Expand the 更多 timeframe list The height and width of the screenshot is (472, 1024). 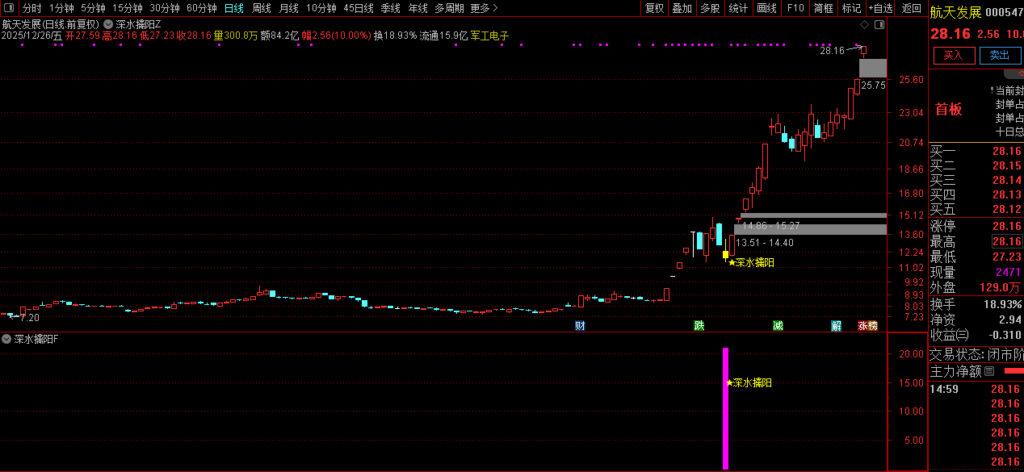[x=480, y=8]
